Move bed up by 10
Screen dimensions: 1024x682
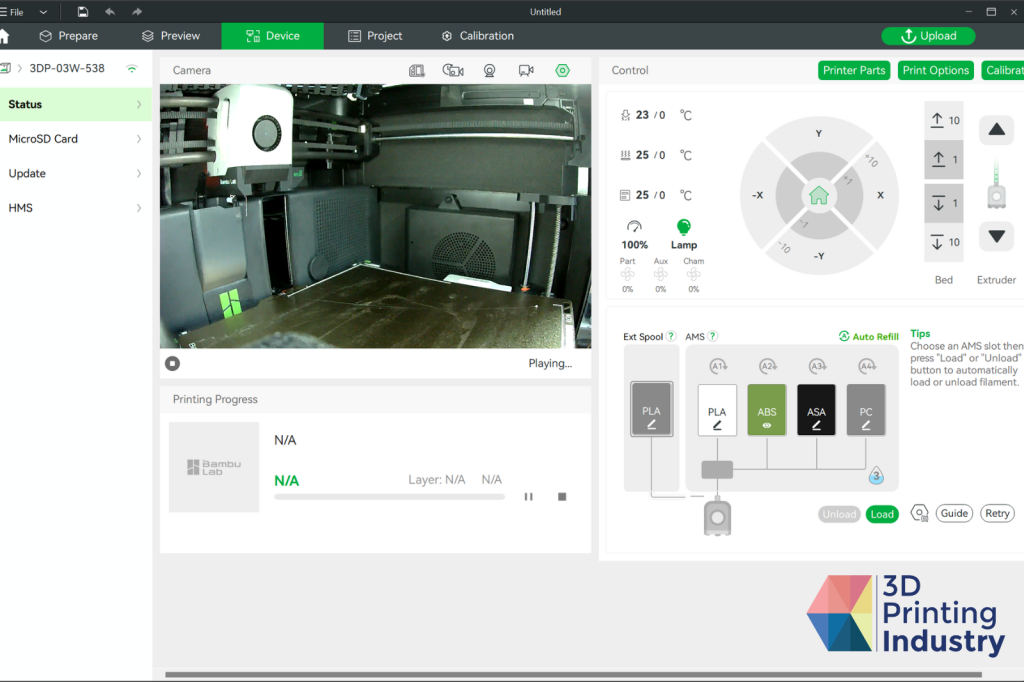[x=943, y=121]
